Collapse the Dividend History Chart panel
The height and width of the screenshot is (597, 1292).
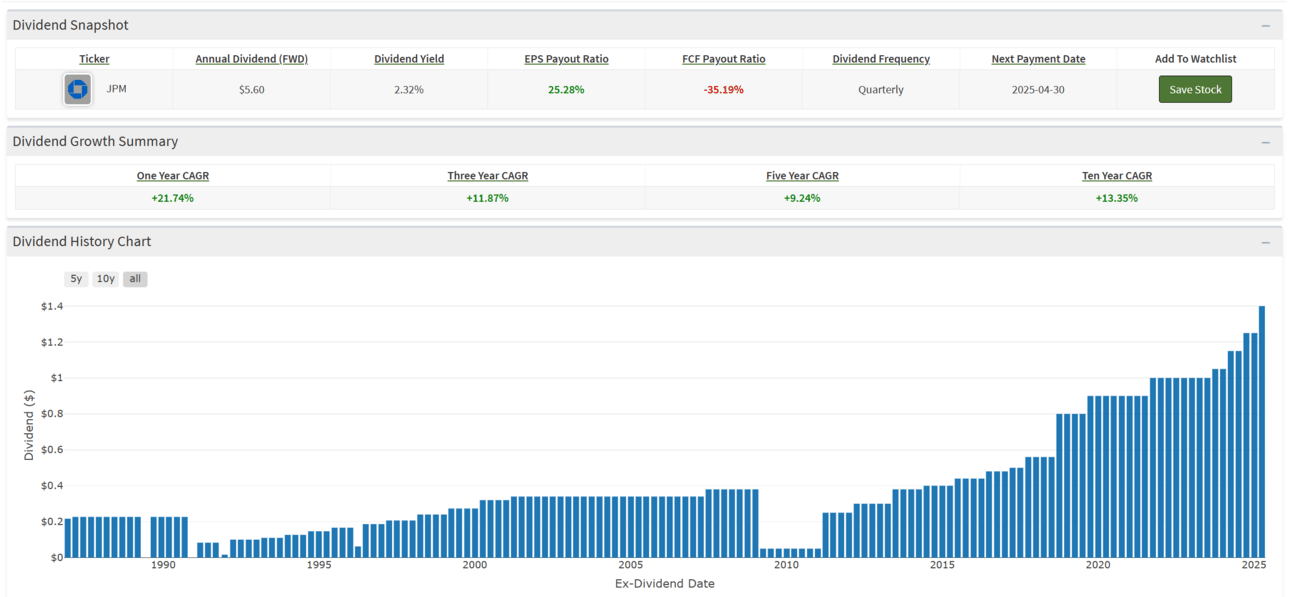pos(1265,242)
